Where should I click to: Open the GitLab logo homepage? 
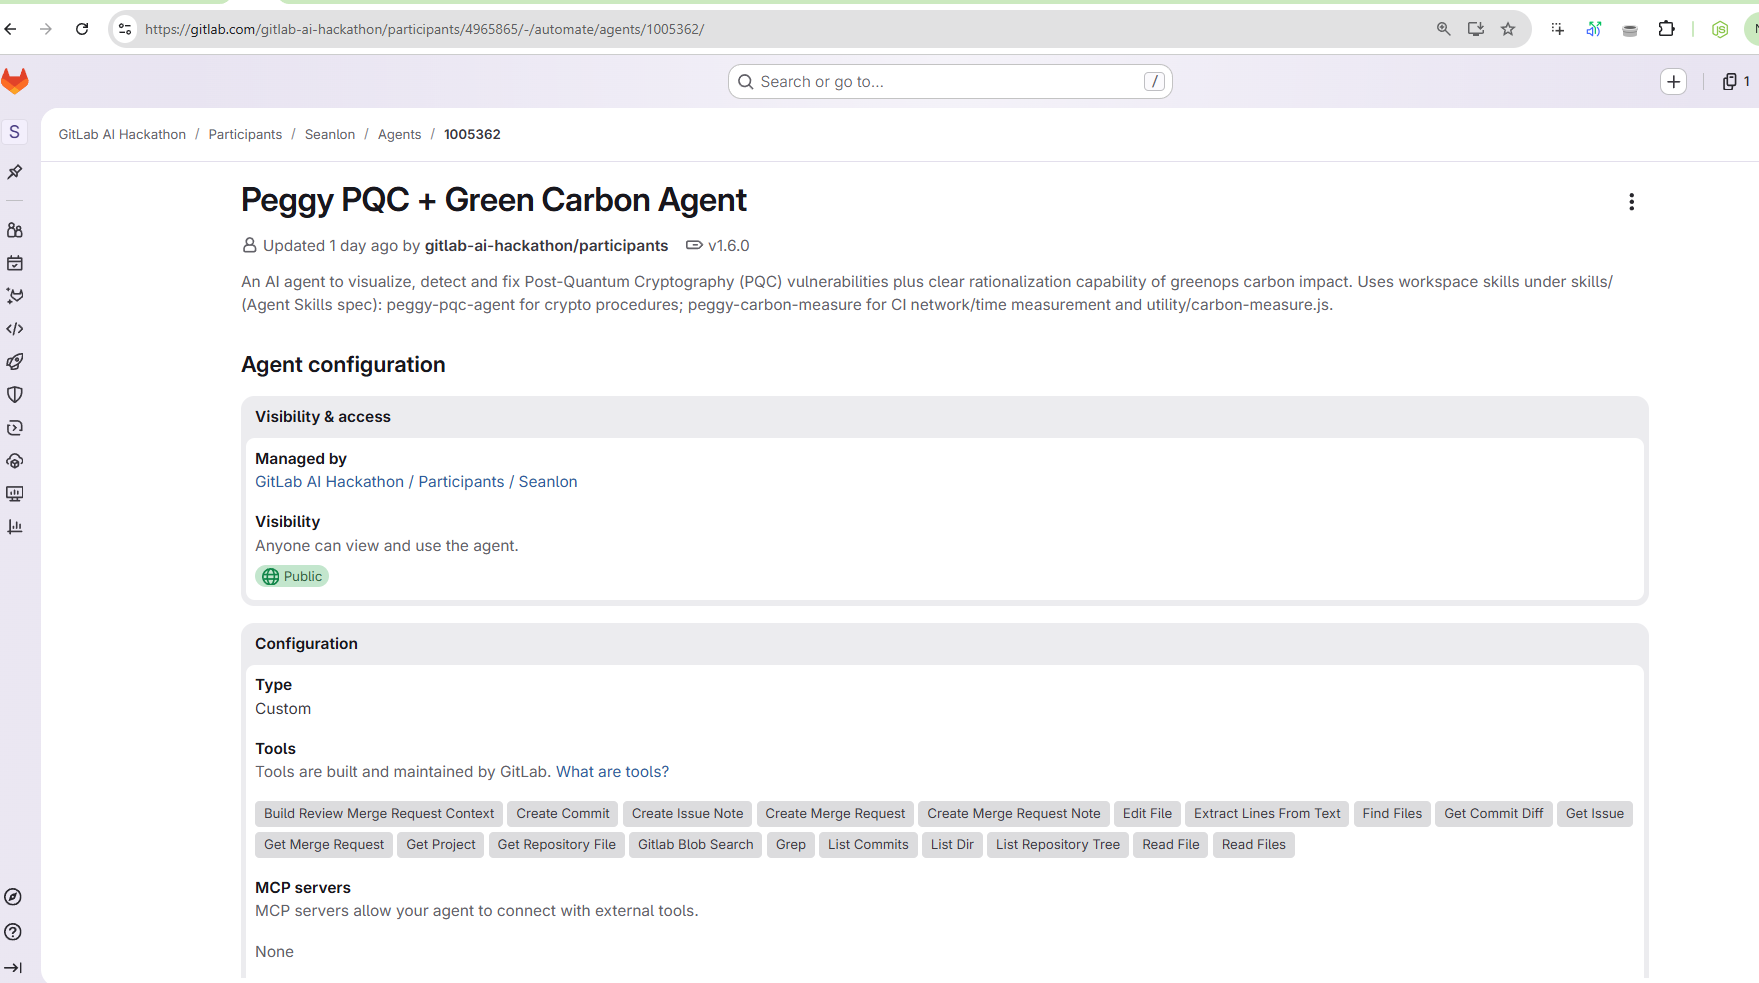[15, 81]
